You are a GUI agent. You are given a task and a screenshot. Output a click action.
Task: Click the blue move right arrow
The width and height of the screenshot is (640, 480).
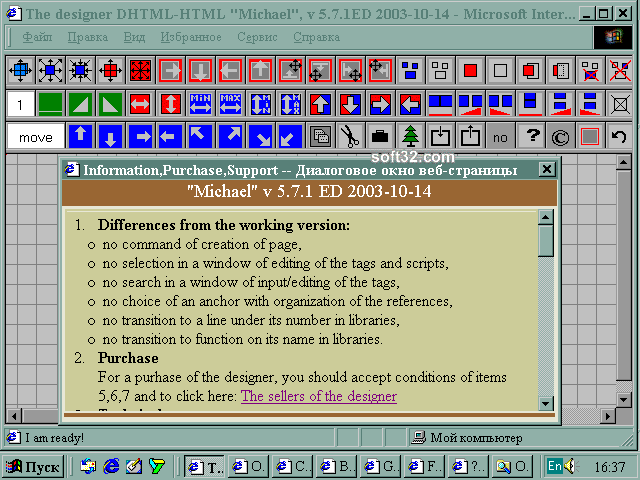tap(140, 136)
